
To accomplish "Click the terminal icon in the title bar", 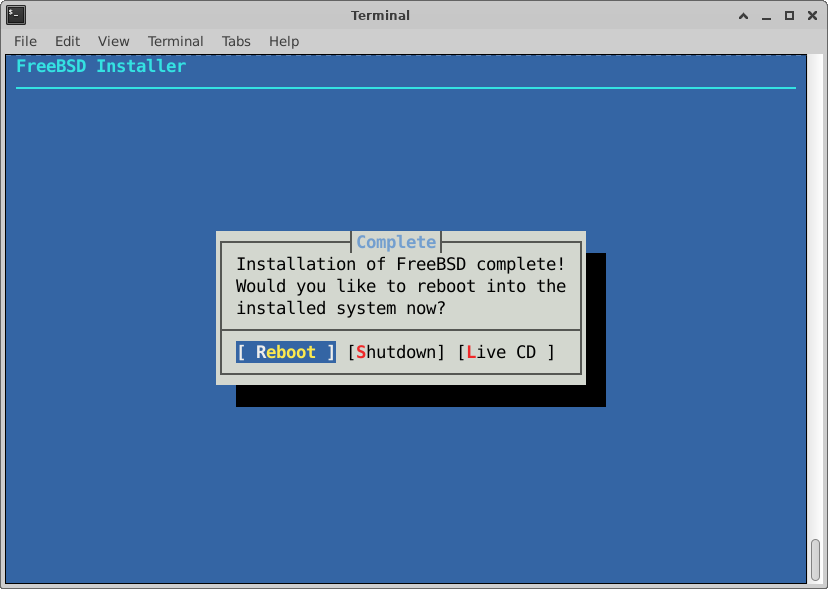I will tap(16, 15).
